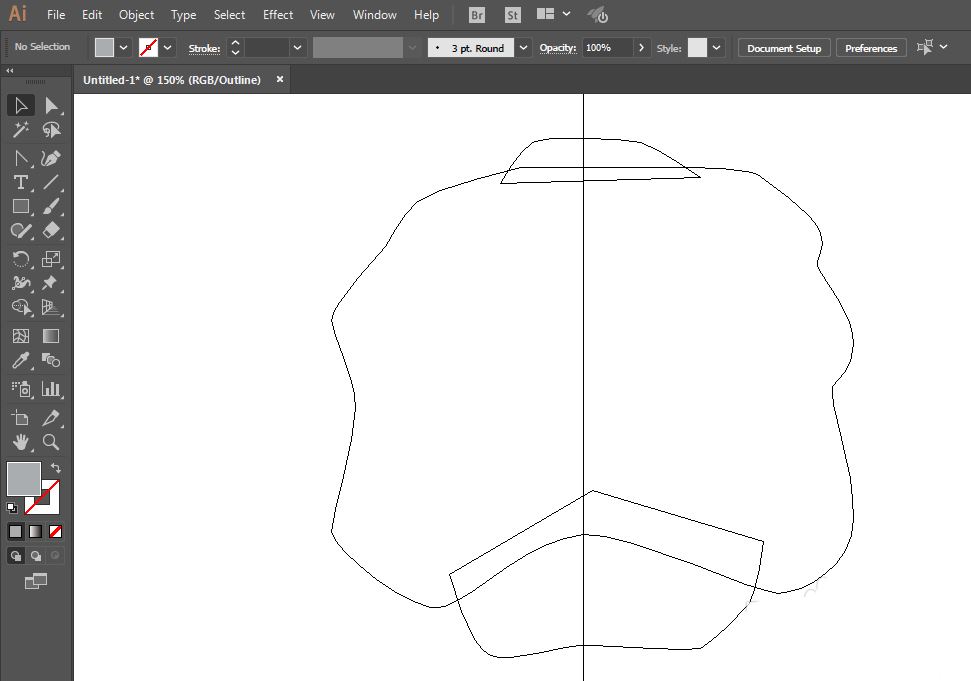This screenshot has width=971, height=681.
Task: Select the Shaper tool
Action: pos(20,230)
